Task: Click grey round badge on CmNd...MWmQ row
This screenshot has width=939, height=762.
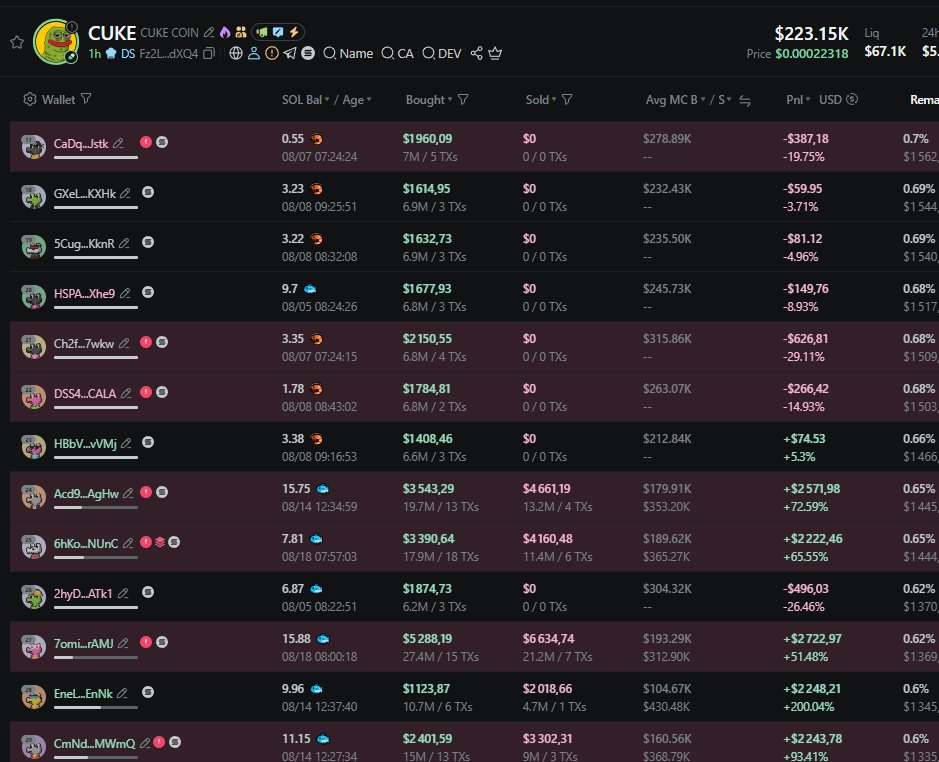Action: (175, 742)
